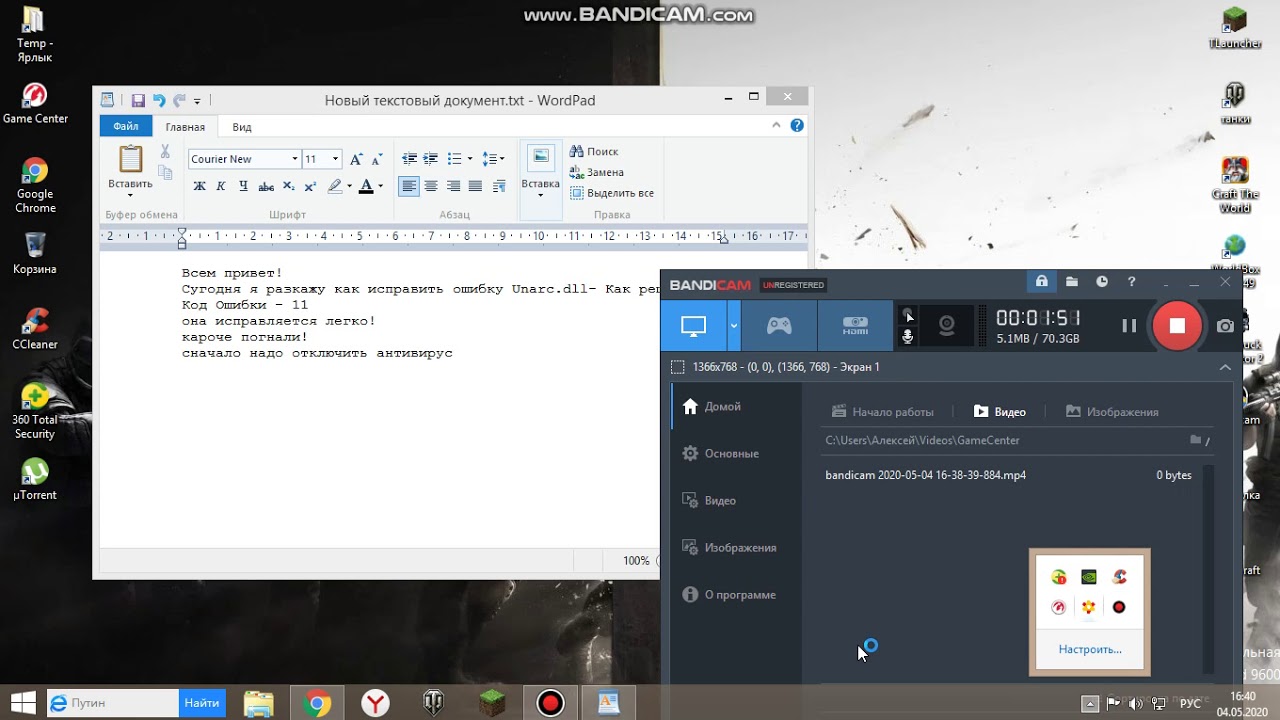The width and height of the screenshot is (1280, 720).
Task: Click Поиск to find text
Action: pyautogui.click(x=594, y=152)
